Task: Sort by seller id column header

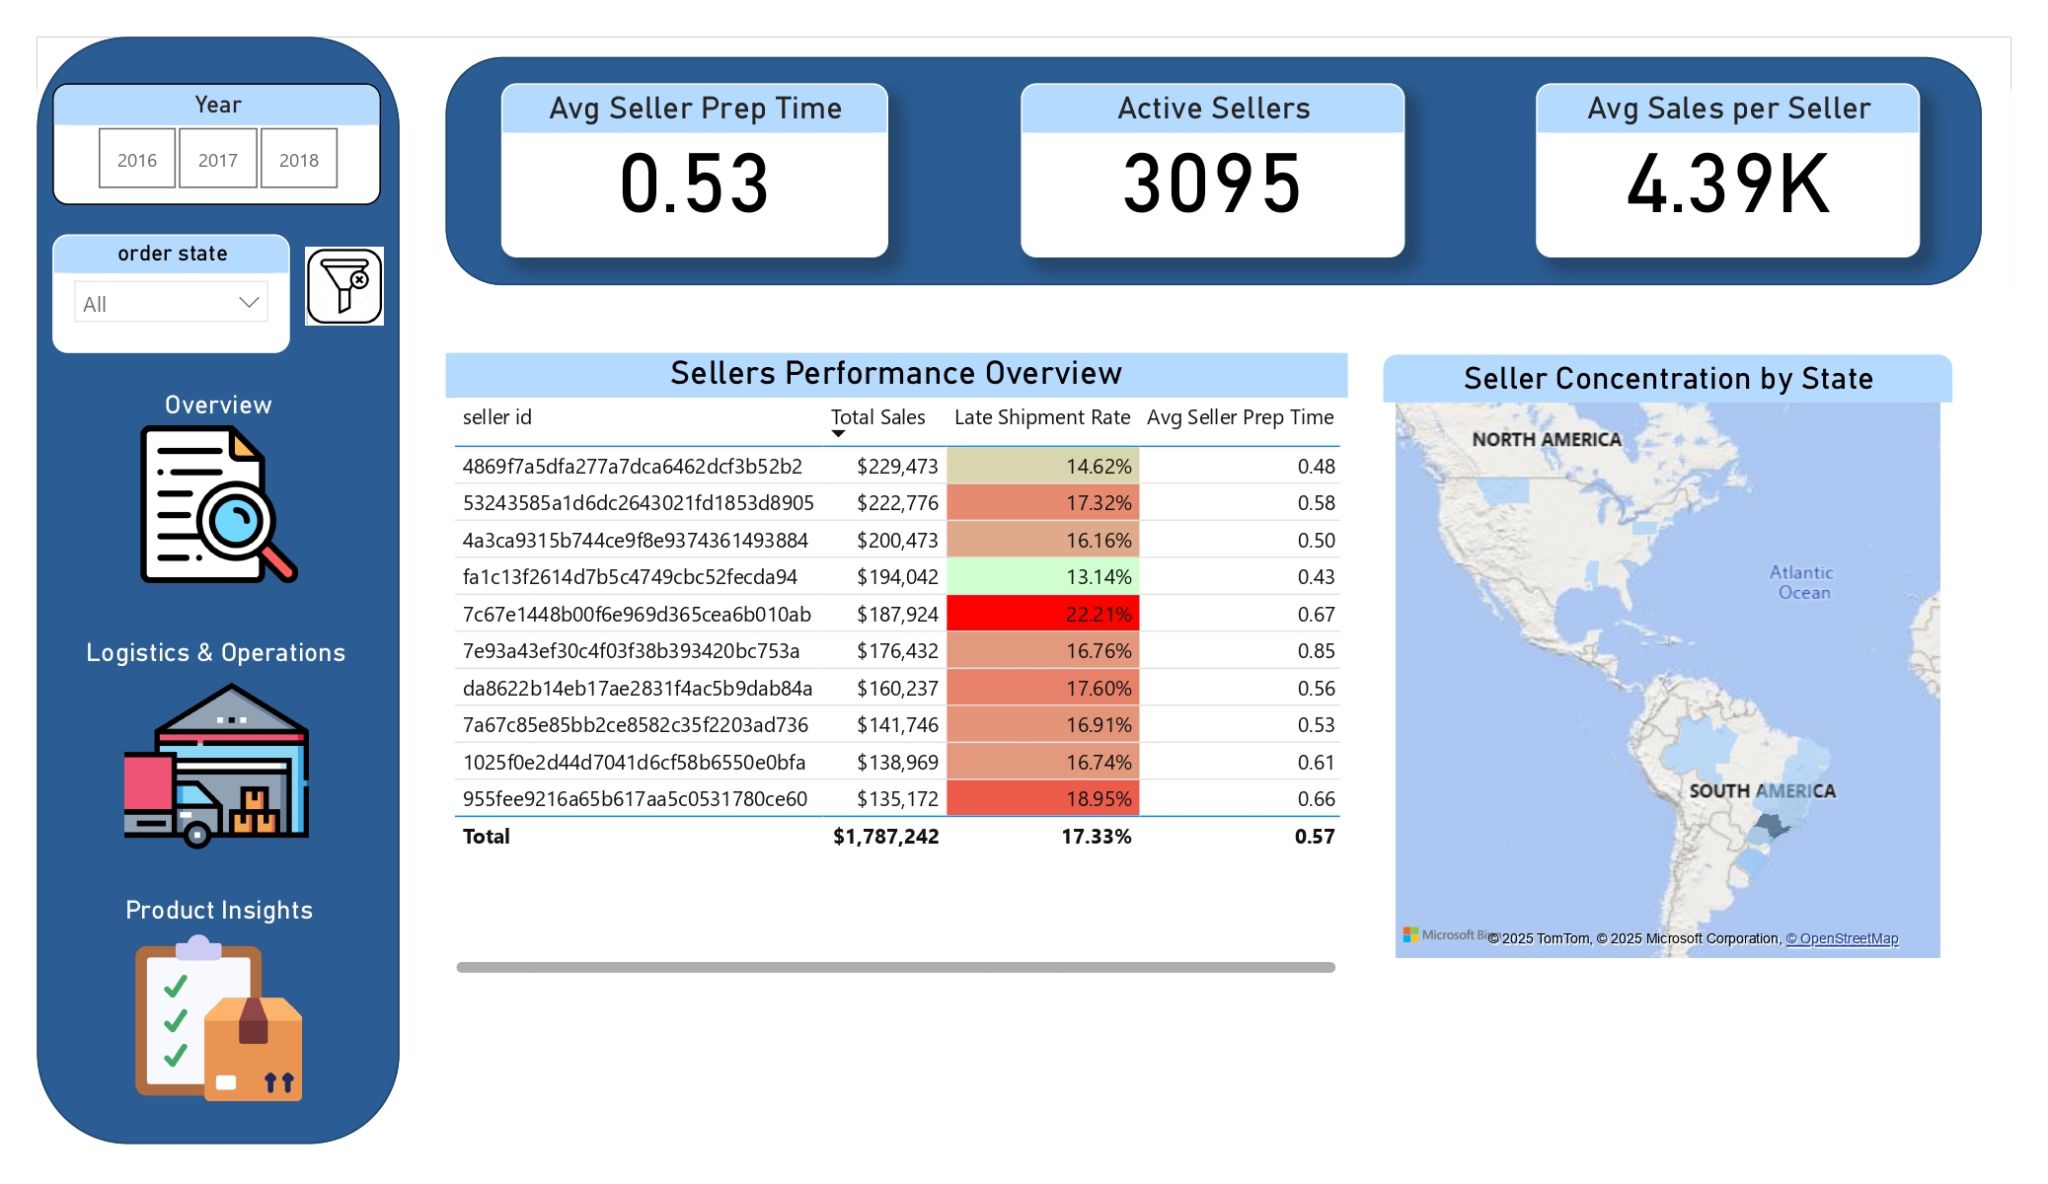Action: coord(497,417)
